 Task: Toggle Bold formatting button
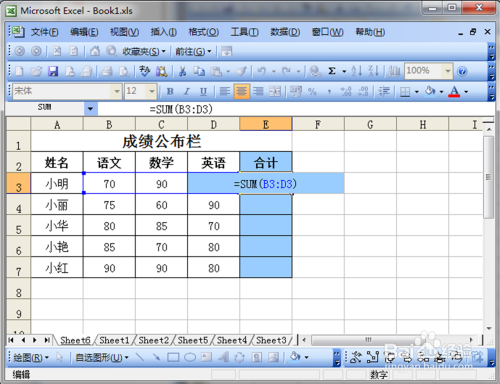coord(170,91)
